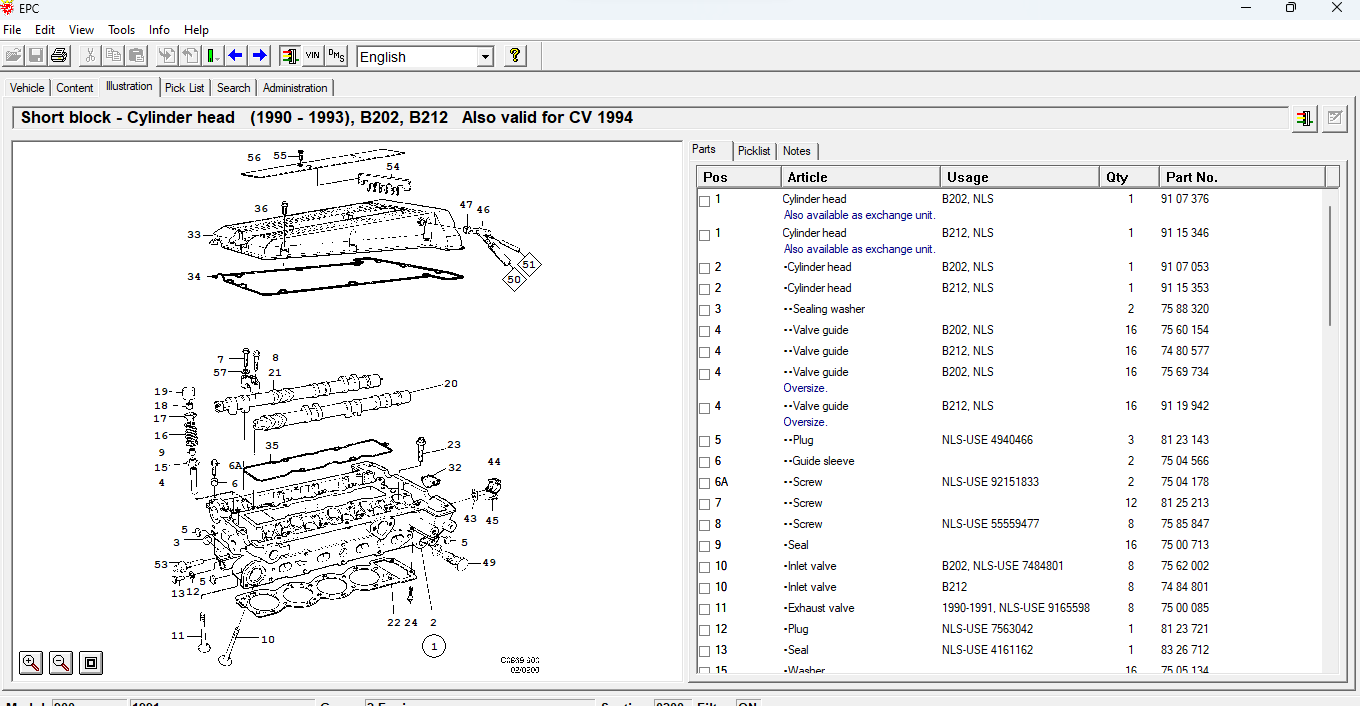
Task: Open the File menu
Action: [12, 30]
